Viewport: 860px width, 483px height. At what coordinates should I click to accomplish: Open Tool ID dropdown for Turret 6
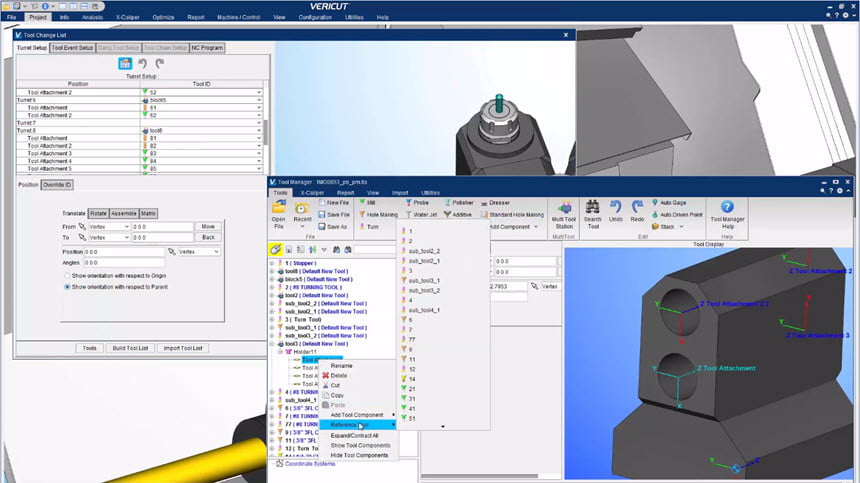tap(259, 100)
